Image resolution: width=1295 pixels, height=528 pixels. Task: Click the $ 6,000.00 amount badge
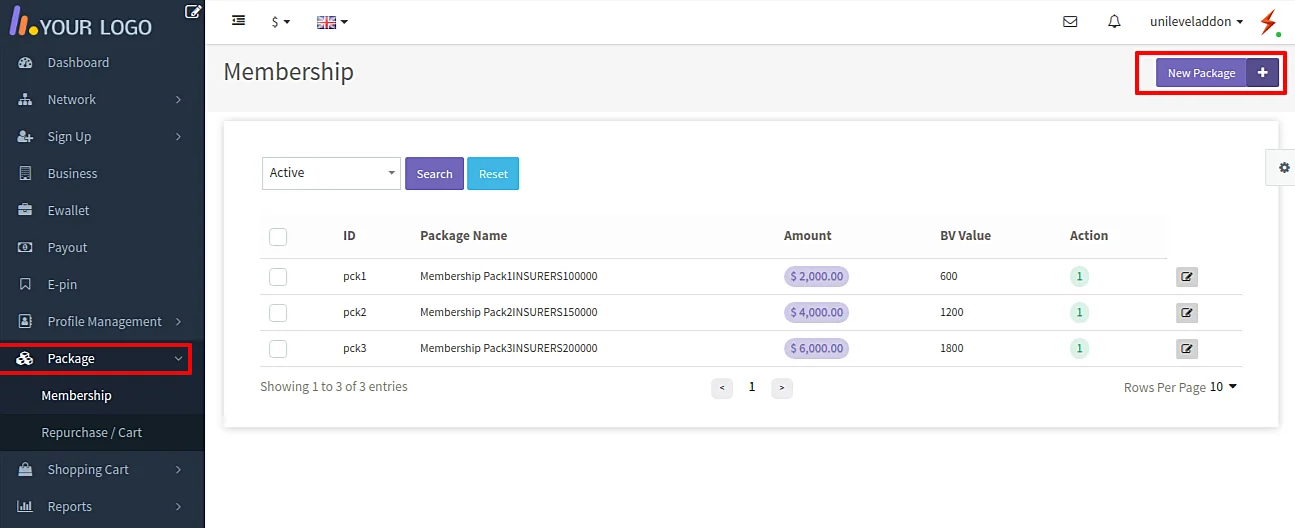[x=816, y=349]
